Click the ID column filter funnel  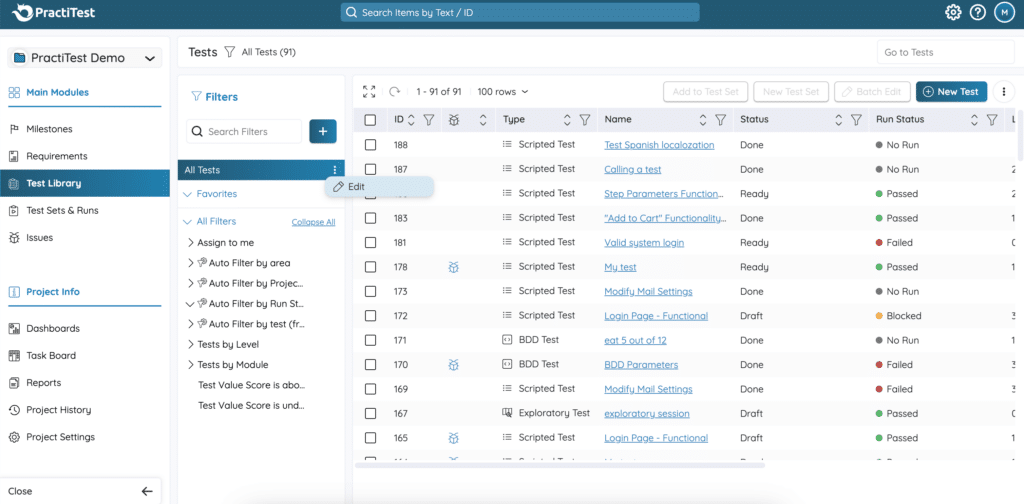tap(428, 119)
